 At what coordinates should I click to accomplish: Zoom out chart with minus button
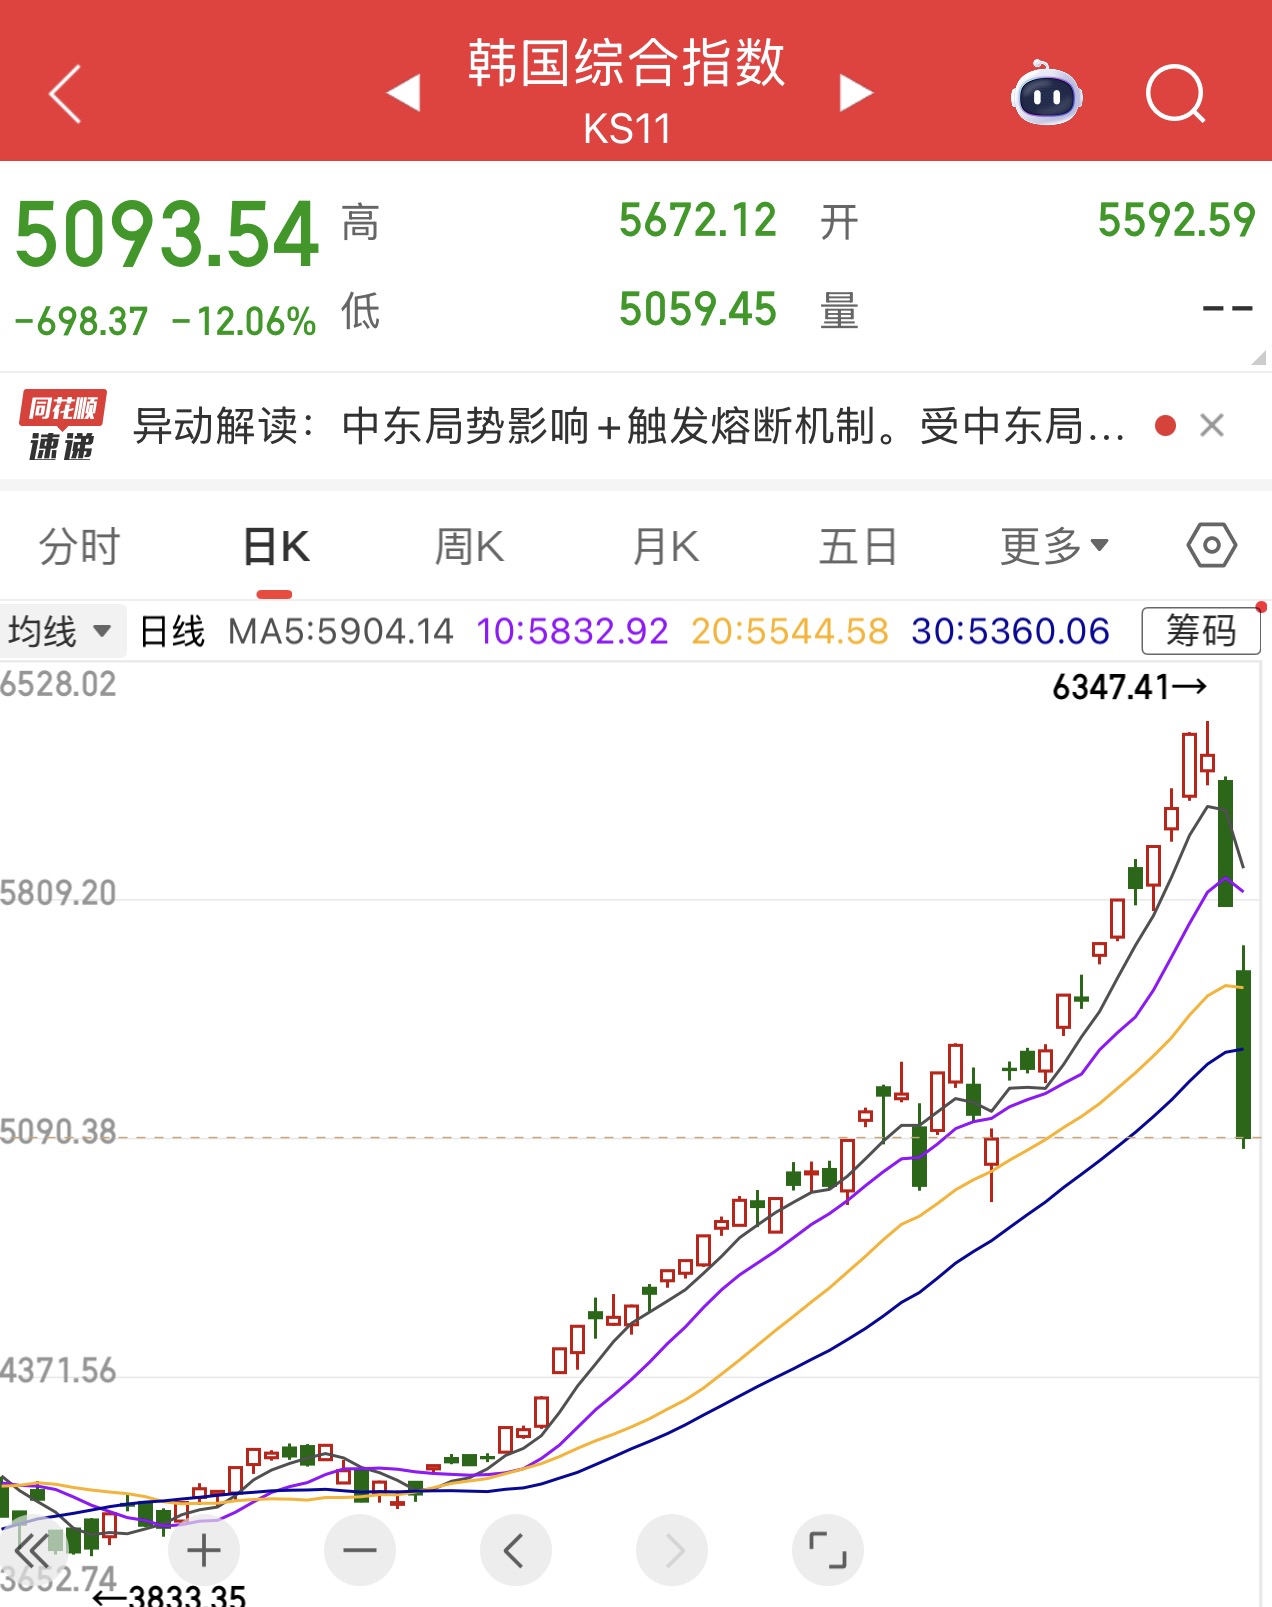pos(360,1551)
